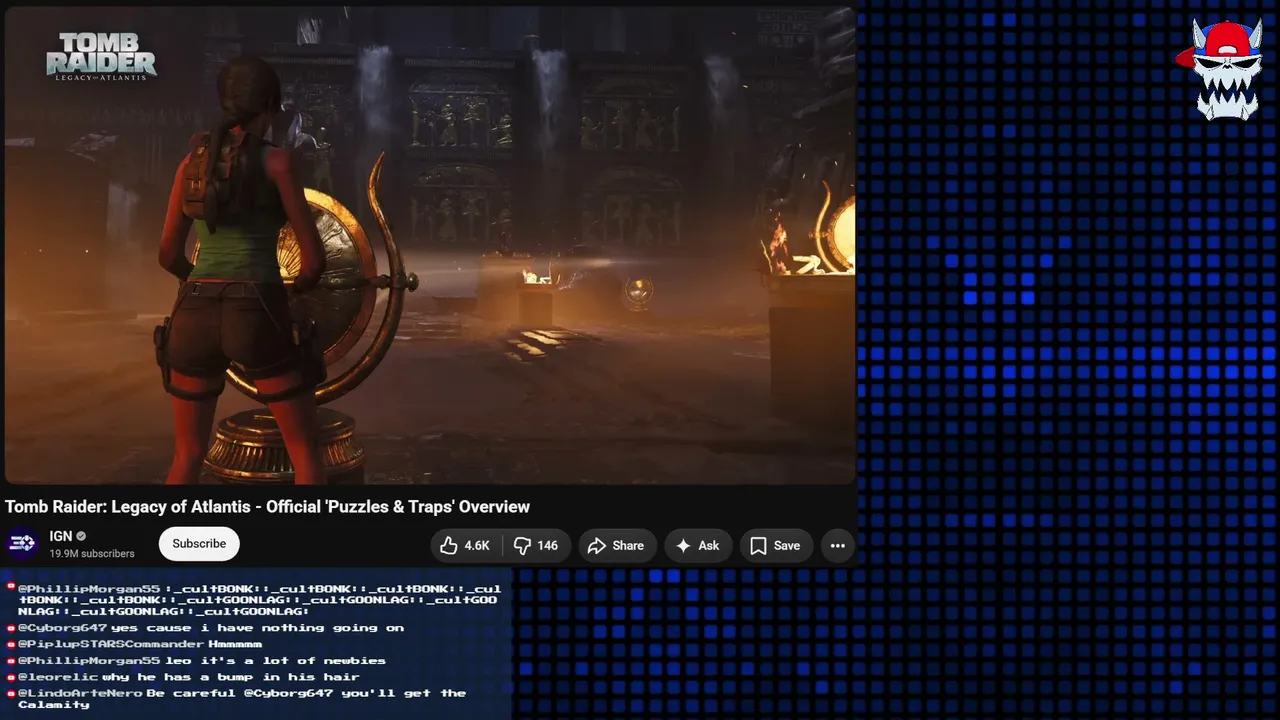Open the IGN channel name link
1280x720 pixels.
pyautogui.click(x=61, y=536)
